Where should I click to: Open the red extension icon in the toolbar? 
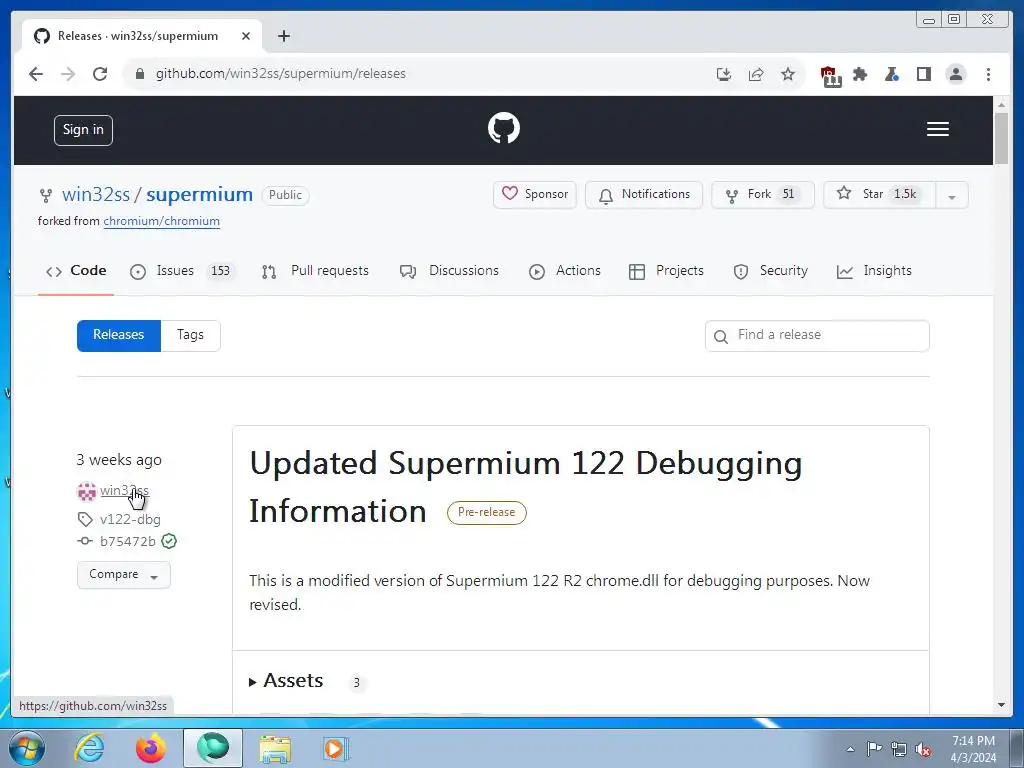(x=830, y=76)
